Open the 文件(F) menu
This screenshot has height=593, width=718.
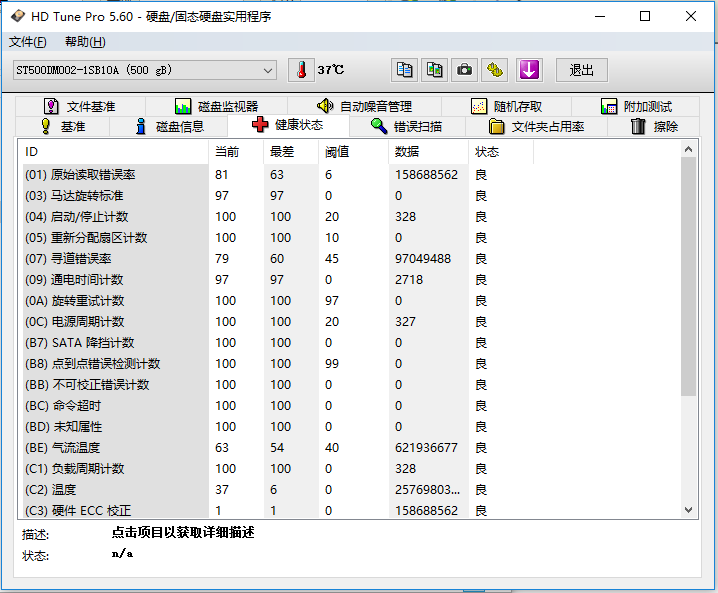[x=27, y=42]
